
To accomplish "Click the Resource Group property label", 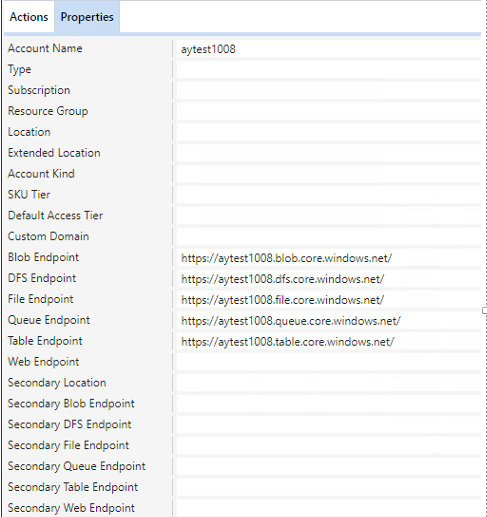I will [x=48, y=111].
